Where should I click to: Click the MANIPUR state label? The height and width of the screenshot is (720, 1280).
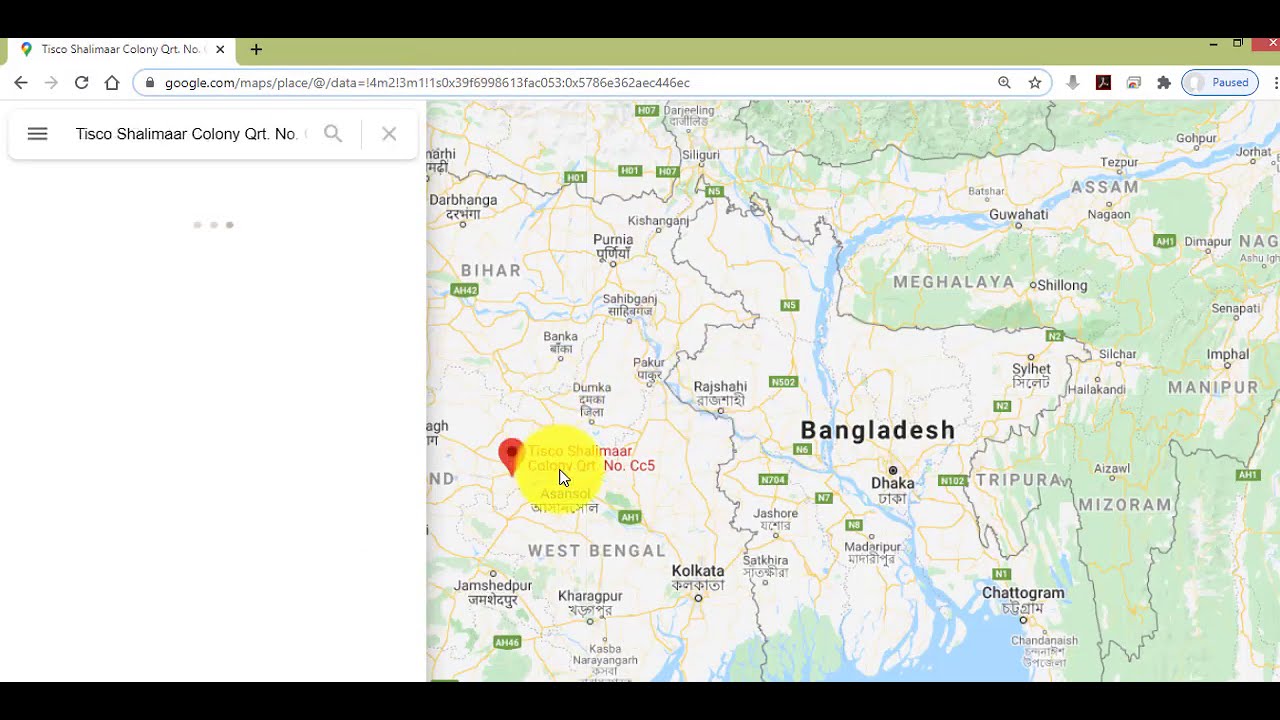point(1212,388)
